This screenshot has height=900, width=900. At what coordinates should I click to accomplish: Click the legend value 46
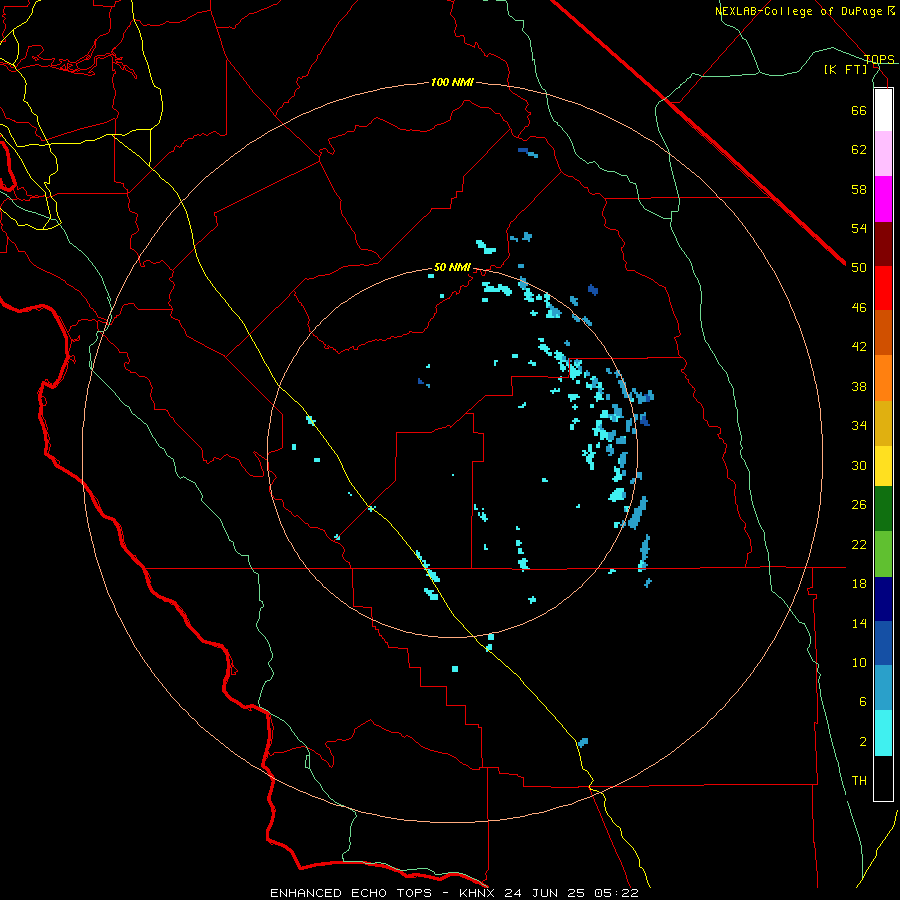pyautogui.click(x=859, y=308)
